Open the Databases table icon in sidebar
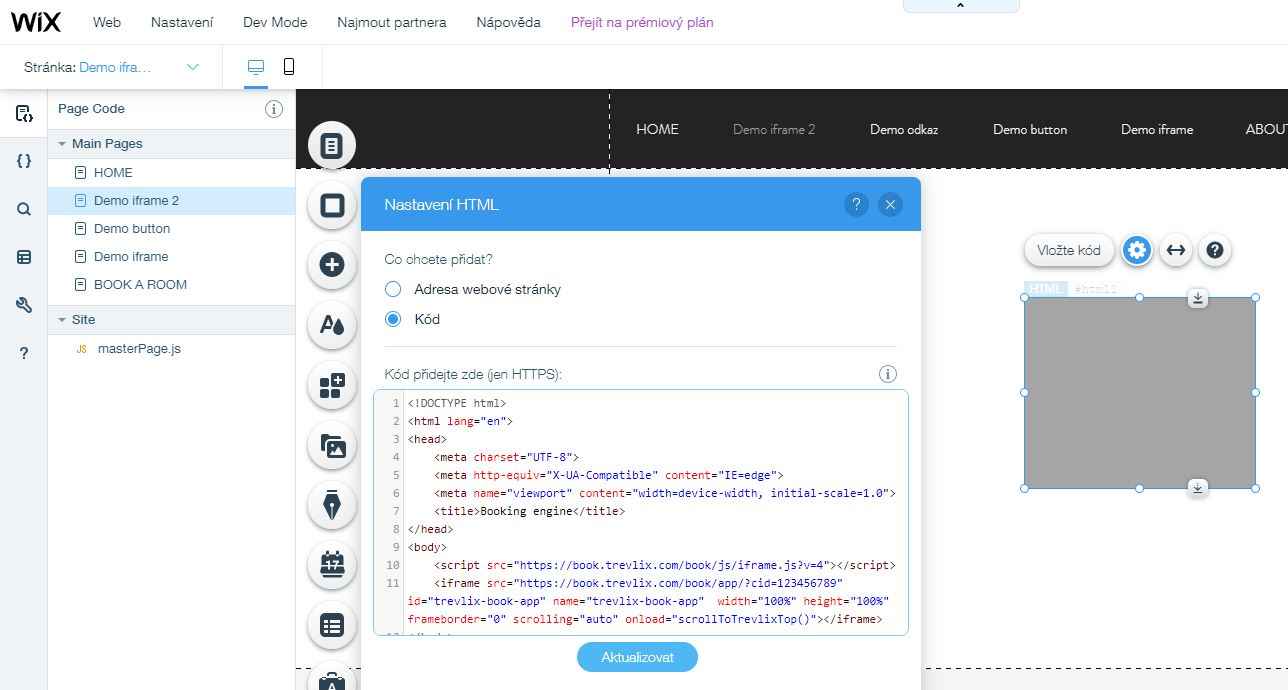This screenshot has height=690, width=1288. click(24, 257)
